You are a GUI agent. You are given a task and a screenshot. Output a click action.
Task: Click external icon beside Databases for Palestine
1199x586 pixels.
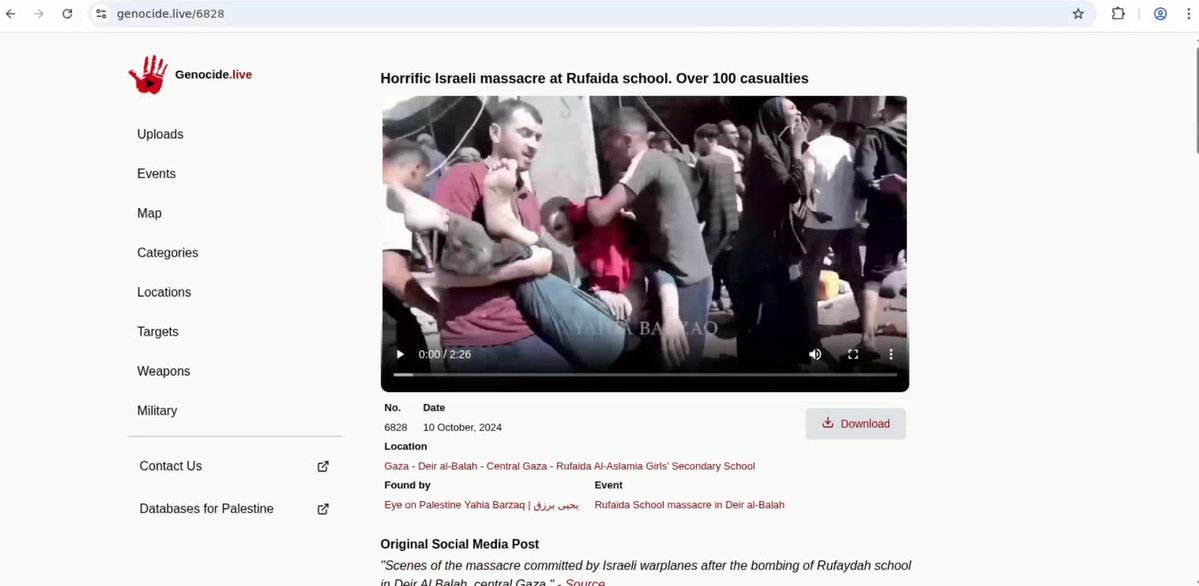pyautogui.click(x=323, y=509)
